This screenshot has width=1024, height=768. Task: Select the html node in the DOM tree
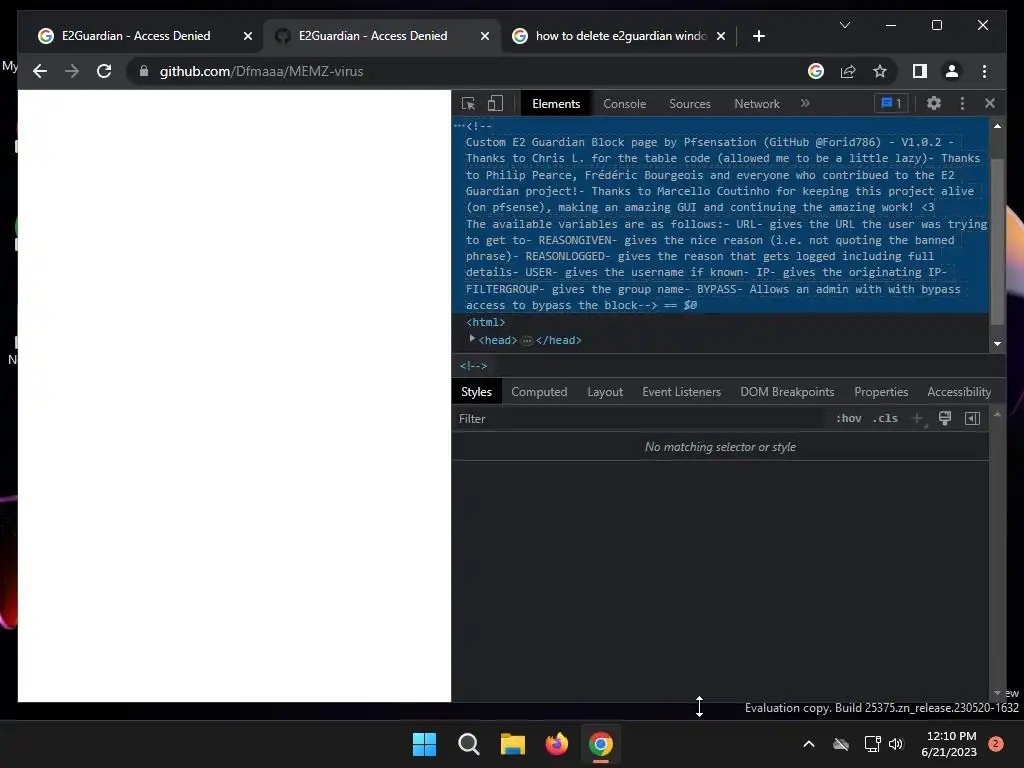485,322
